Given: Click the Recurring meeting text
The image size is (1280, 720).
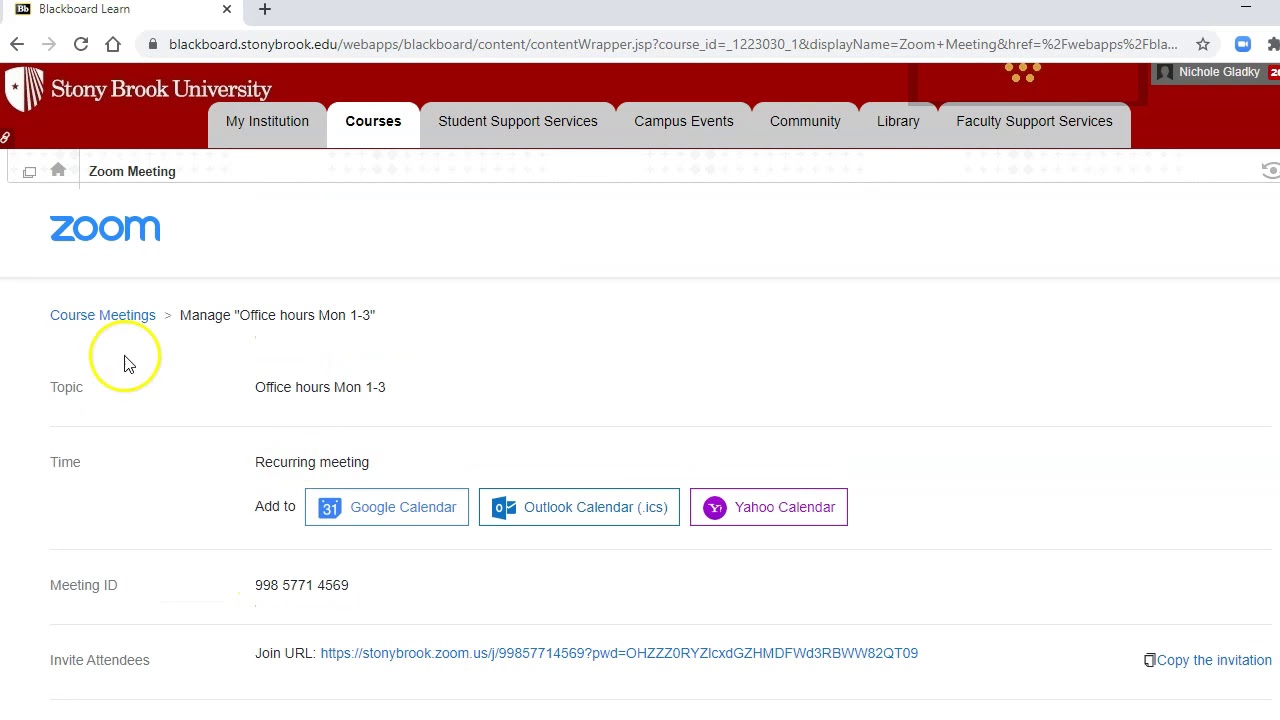Looking at the screenshot, I should 312,462.
